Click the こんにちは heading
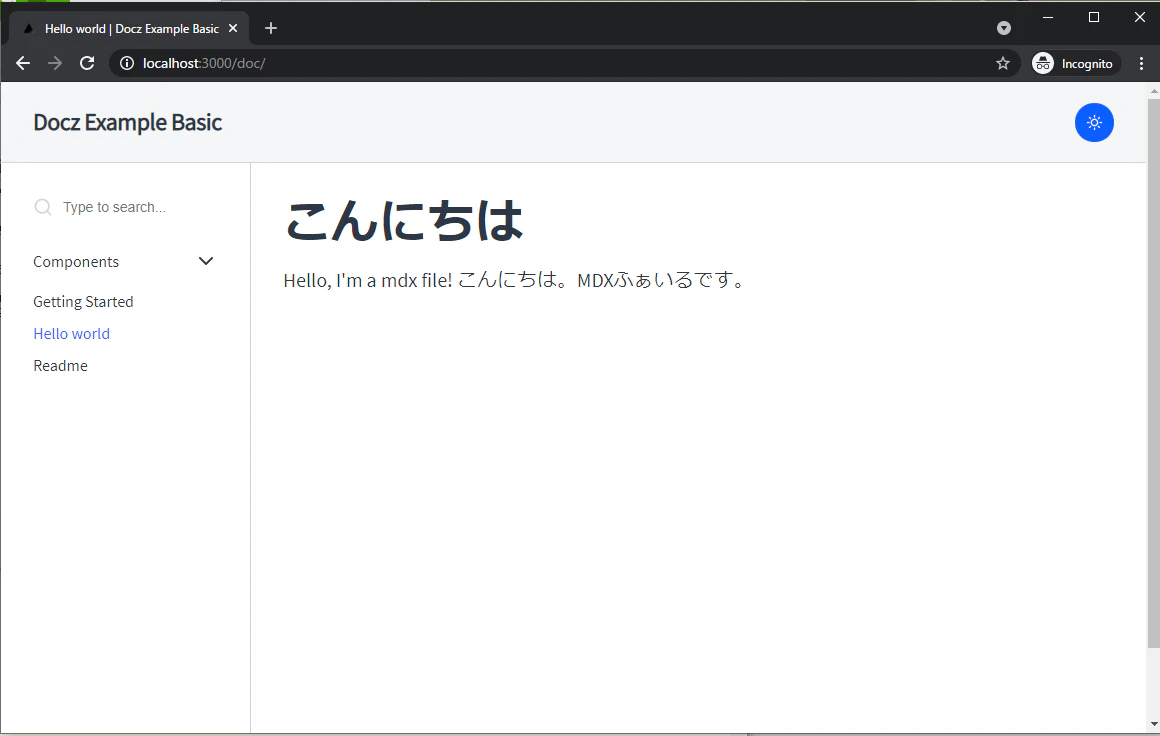 tap(404, 221)
